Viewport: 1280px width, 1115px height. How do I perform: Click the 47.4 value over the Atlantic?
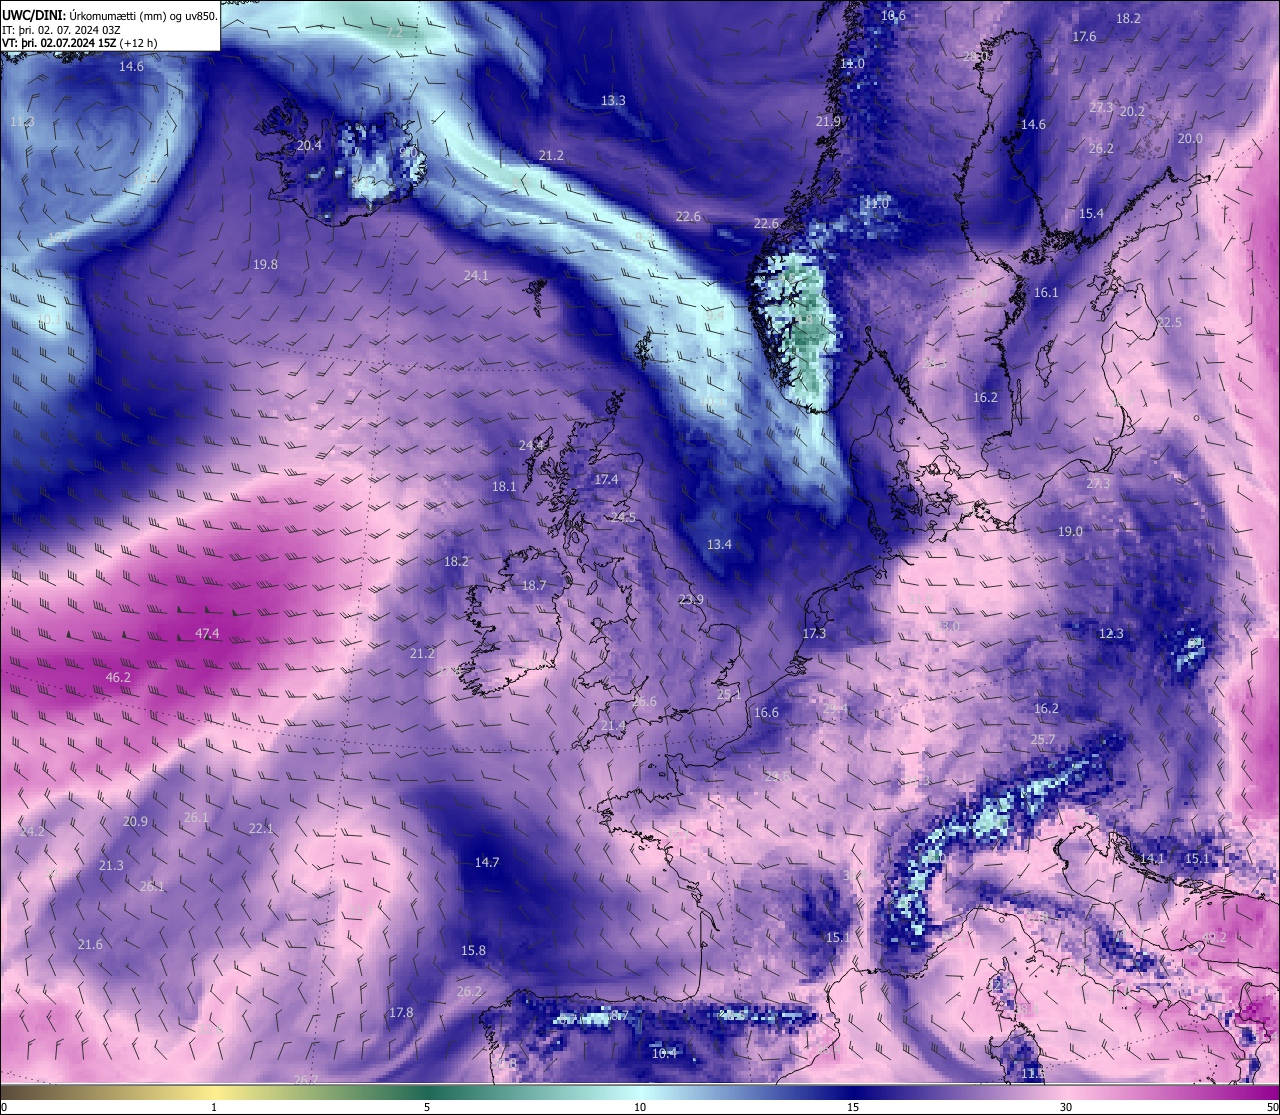[207, 634]
